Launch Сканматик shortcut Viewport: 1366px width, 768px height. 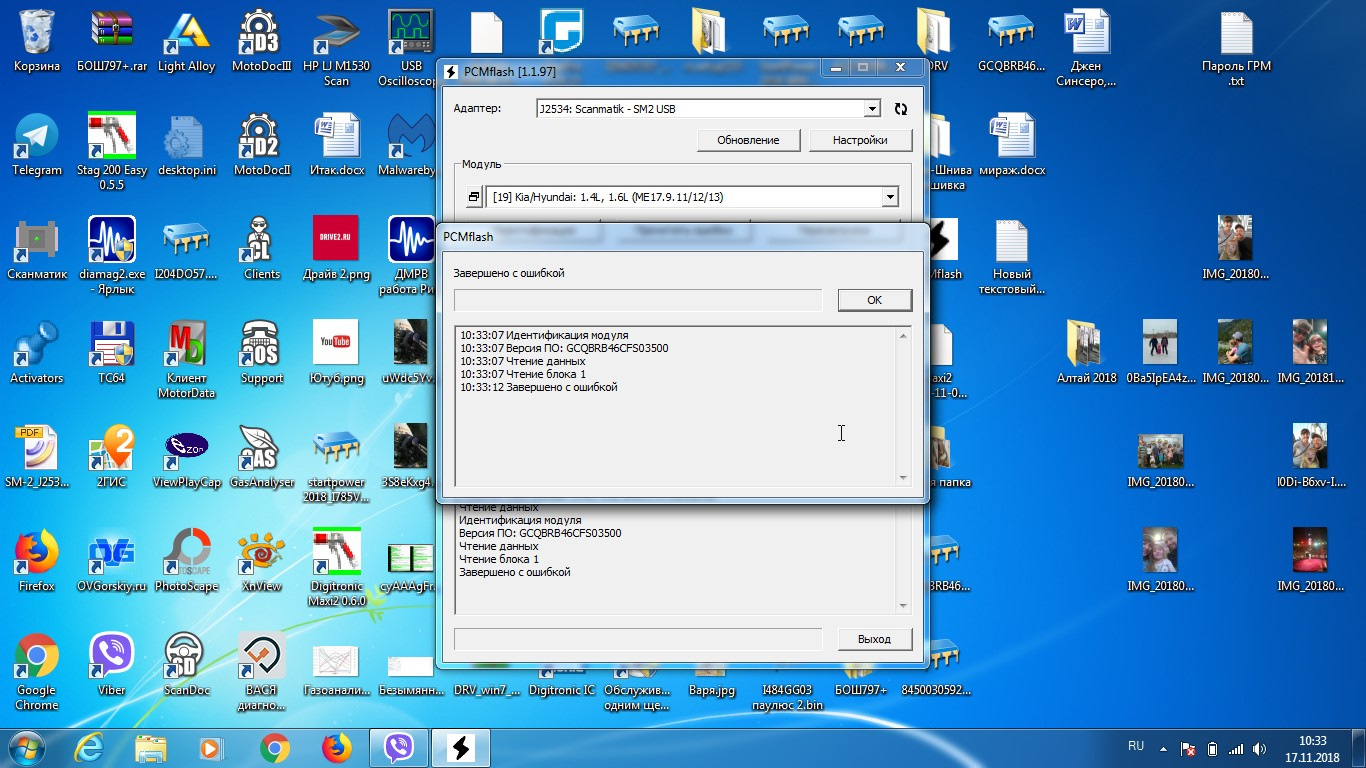coord(37,250)
